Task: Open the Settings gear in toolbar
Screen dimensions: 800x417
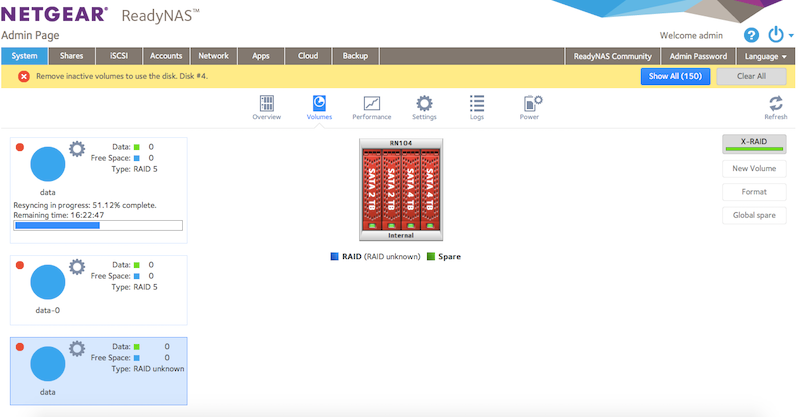Action: pos(424,104)
